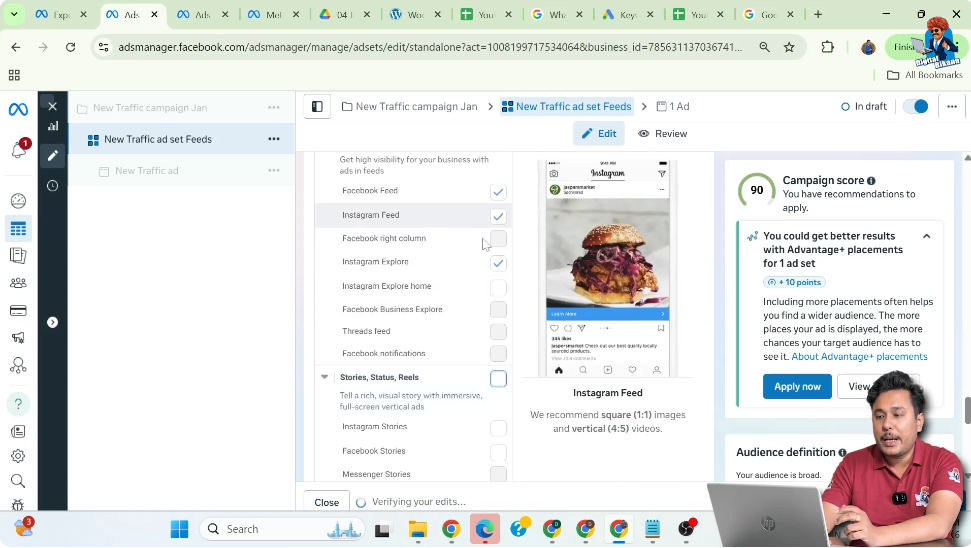Viewport: 971px width, 548px height.
Task: Open Windows Start button
Action: [180, 529]
